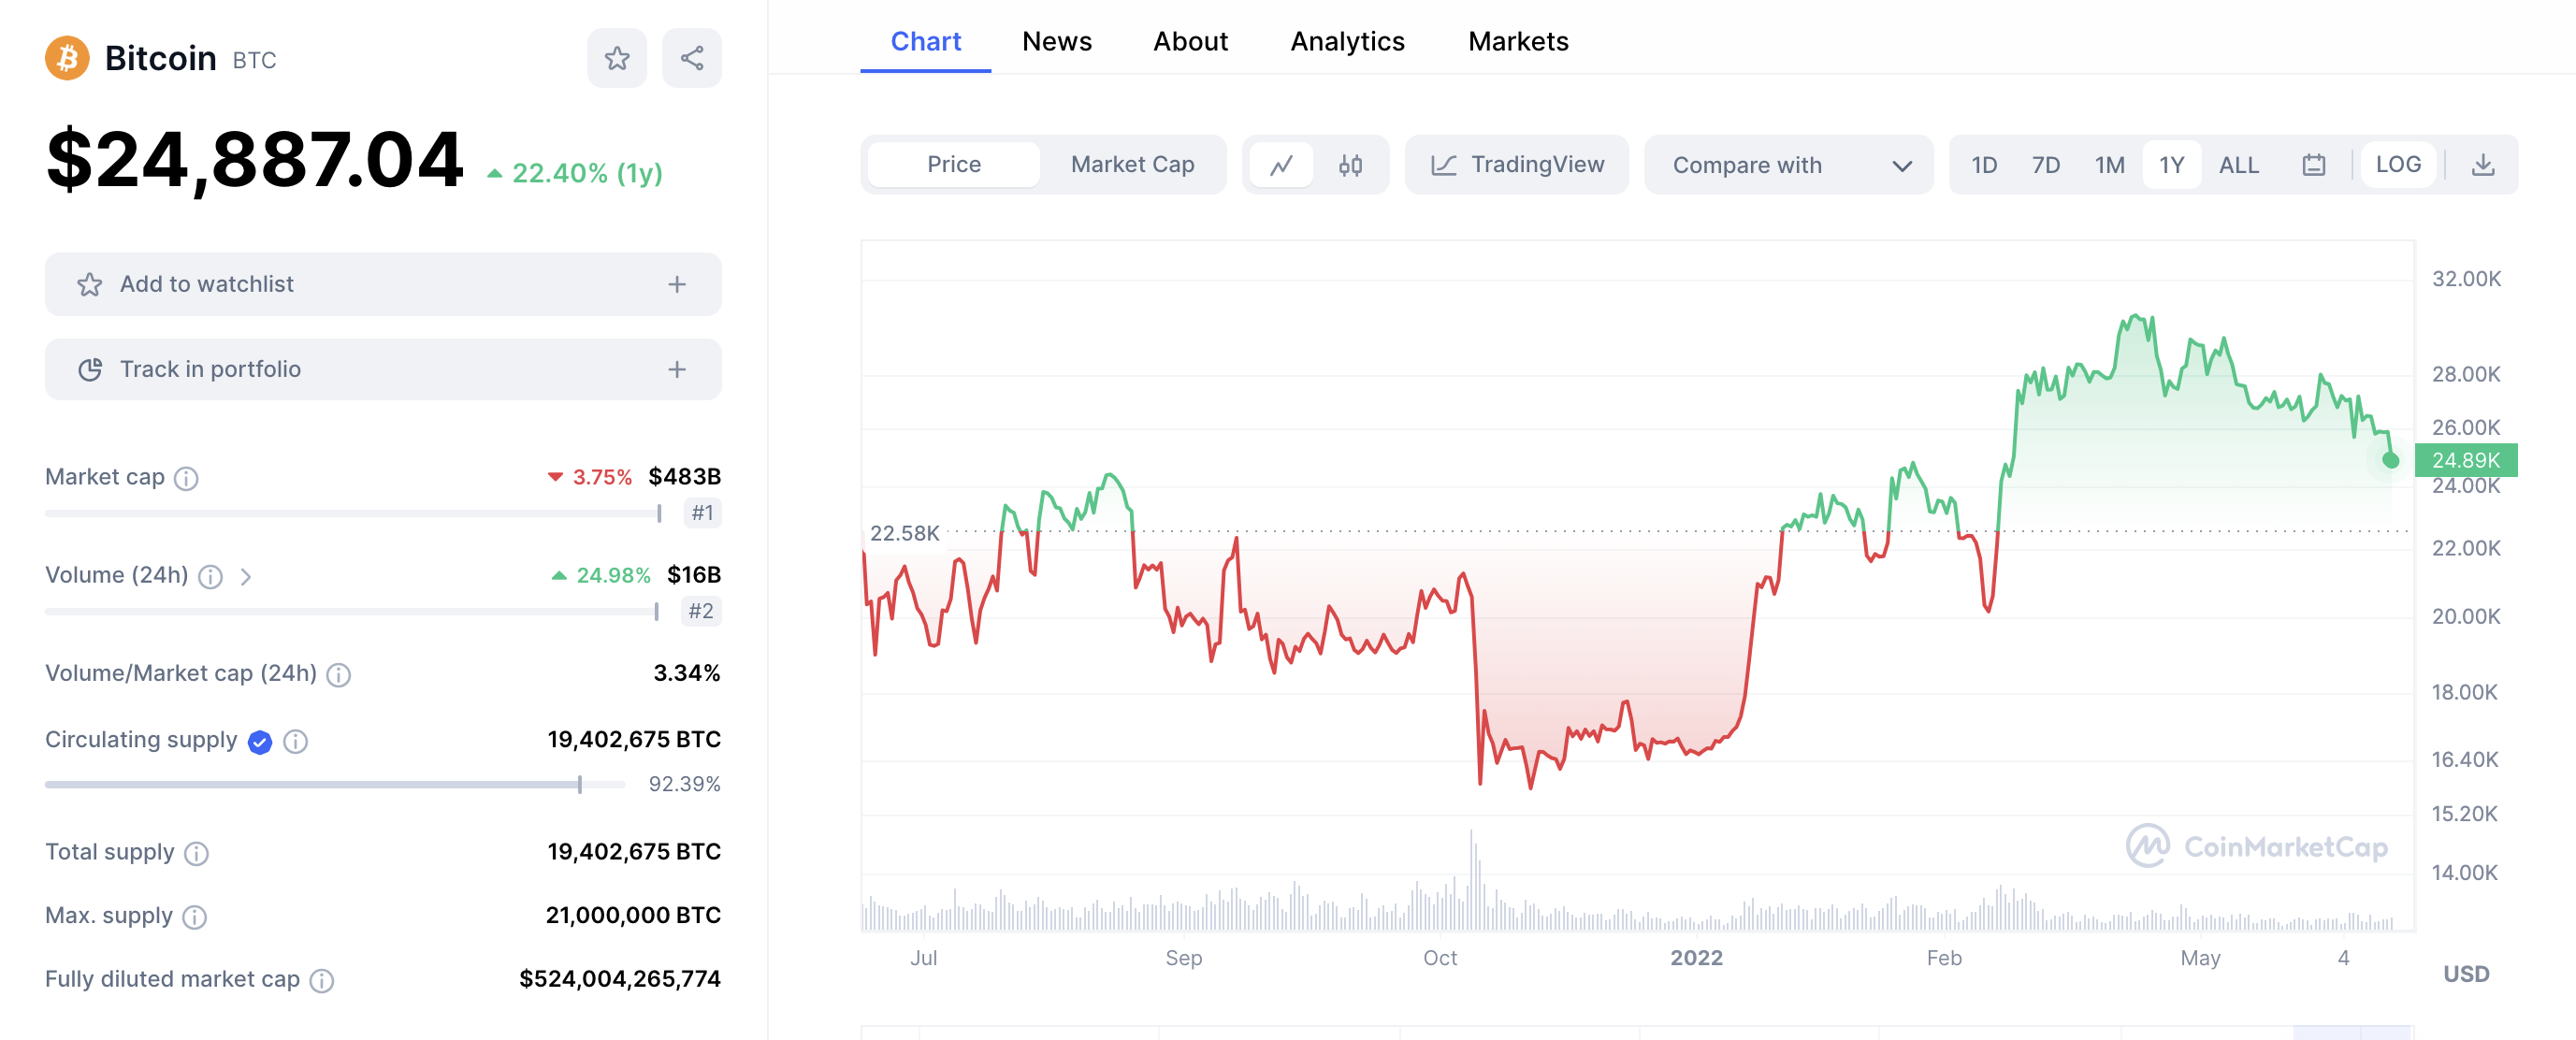Click the 2022 axis label
The image size is (2576, 1040).
point(1696,958)
